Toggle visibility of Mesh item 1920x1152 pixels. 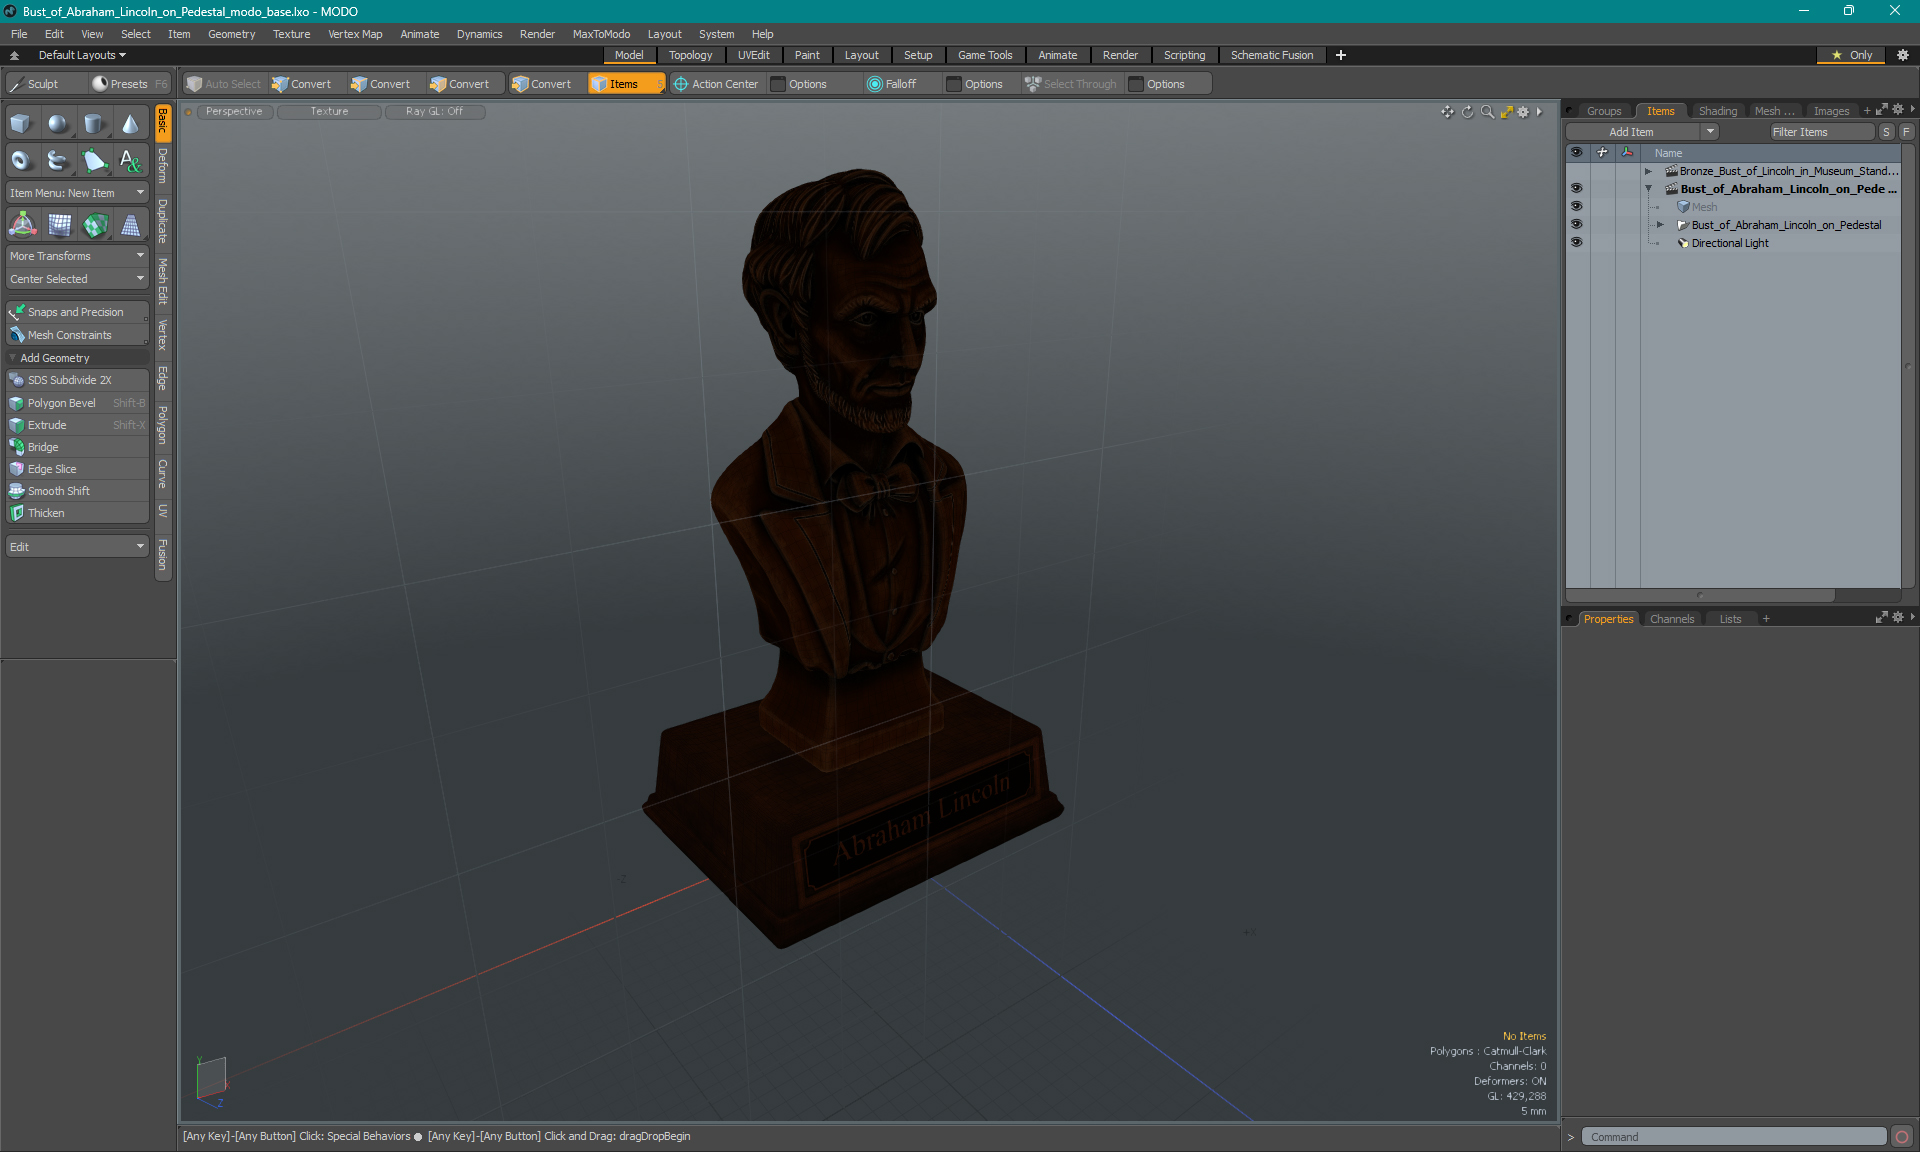tap(1576, 206)
